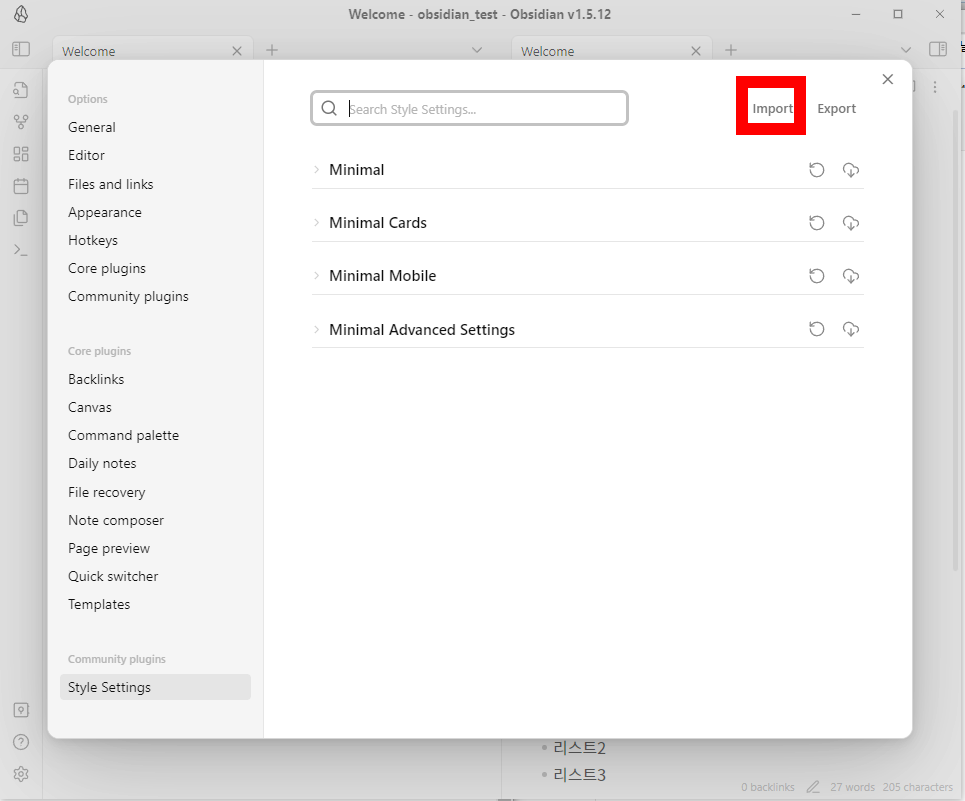Image resolution: width=965 pixels, height=801 pixels.
Task: Open Community plugins settings
Action: coord(128,297)
